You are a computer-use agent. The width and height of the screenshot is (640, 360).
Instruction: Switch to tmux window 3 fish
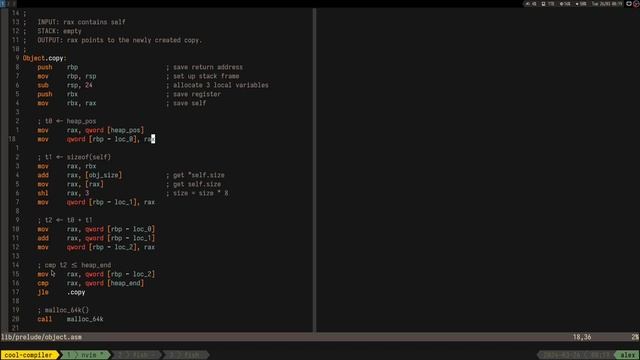[186, 355]
